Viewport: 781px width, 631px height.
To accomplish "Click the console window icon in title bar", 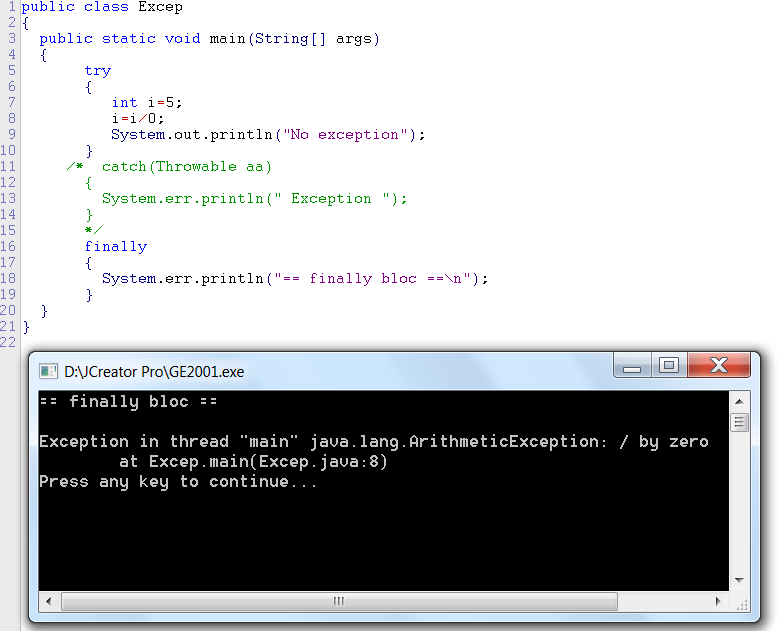I will pyautogui.click(x=48, y=371).
